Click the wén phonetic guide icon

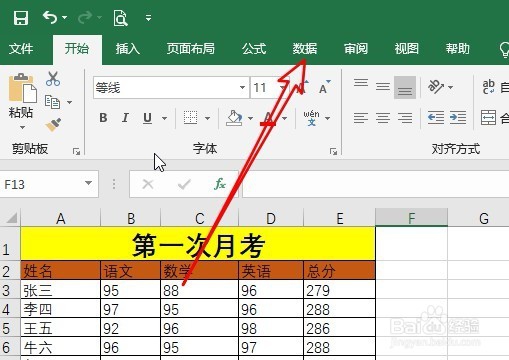tap(311, 118)
